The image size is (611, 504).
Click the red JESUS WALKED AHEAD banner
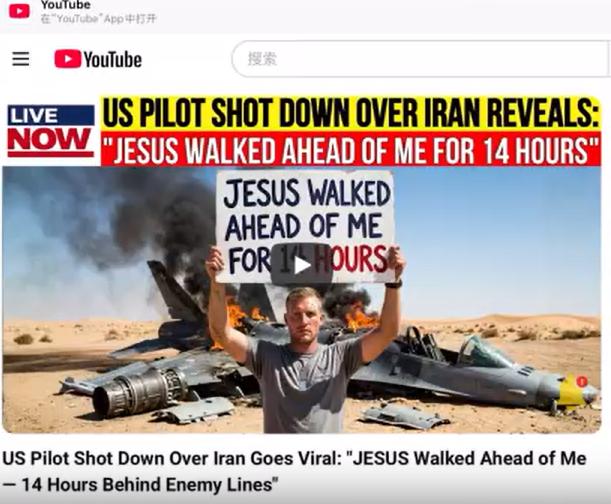(x=351, y=149)
